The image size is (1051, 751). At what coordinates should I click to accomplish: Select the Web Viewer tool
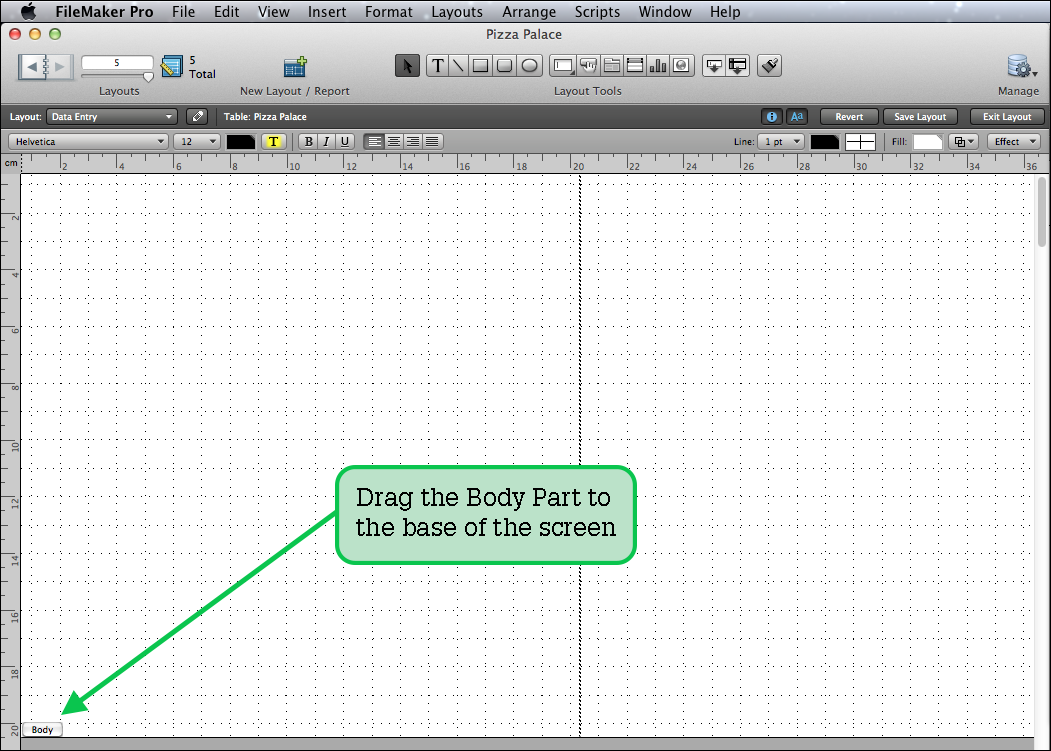pos(682,66)
